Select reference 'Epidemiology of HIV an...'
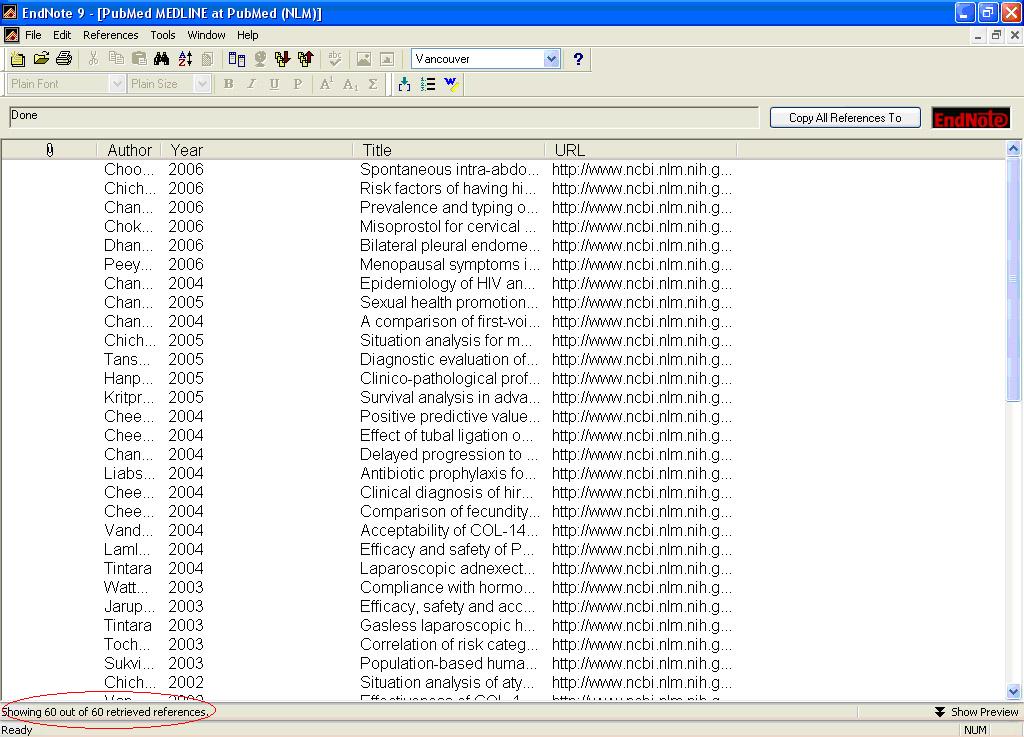 point(447,283)
